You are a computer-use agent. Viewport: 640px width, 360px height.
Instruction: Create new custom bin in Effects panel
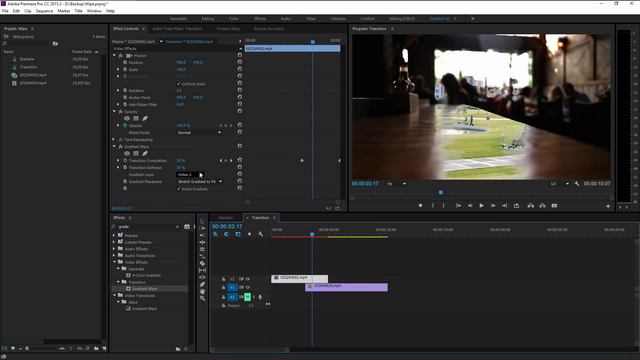(178, 349)
